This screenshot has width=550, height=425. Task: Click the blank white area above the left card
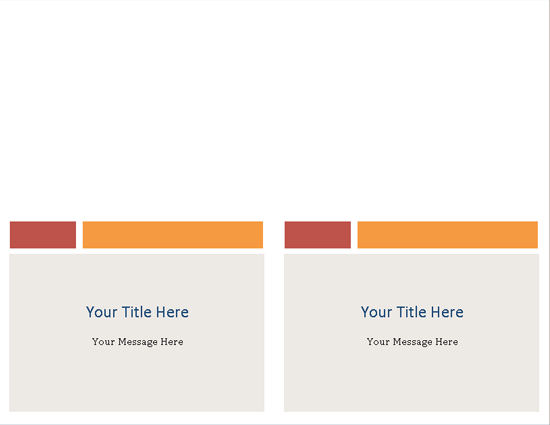coord(136,110)
